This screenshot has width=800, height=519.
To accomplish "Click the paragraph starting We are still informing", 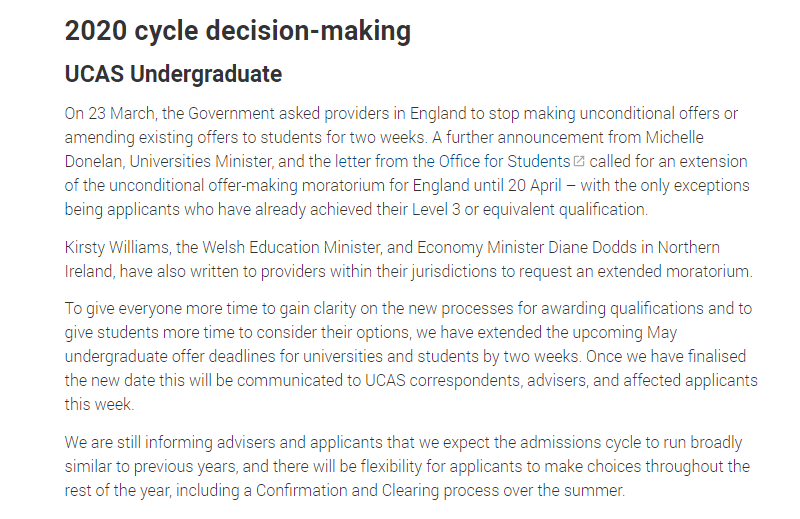I will (x=407, y=466).
